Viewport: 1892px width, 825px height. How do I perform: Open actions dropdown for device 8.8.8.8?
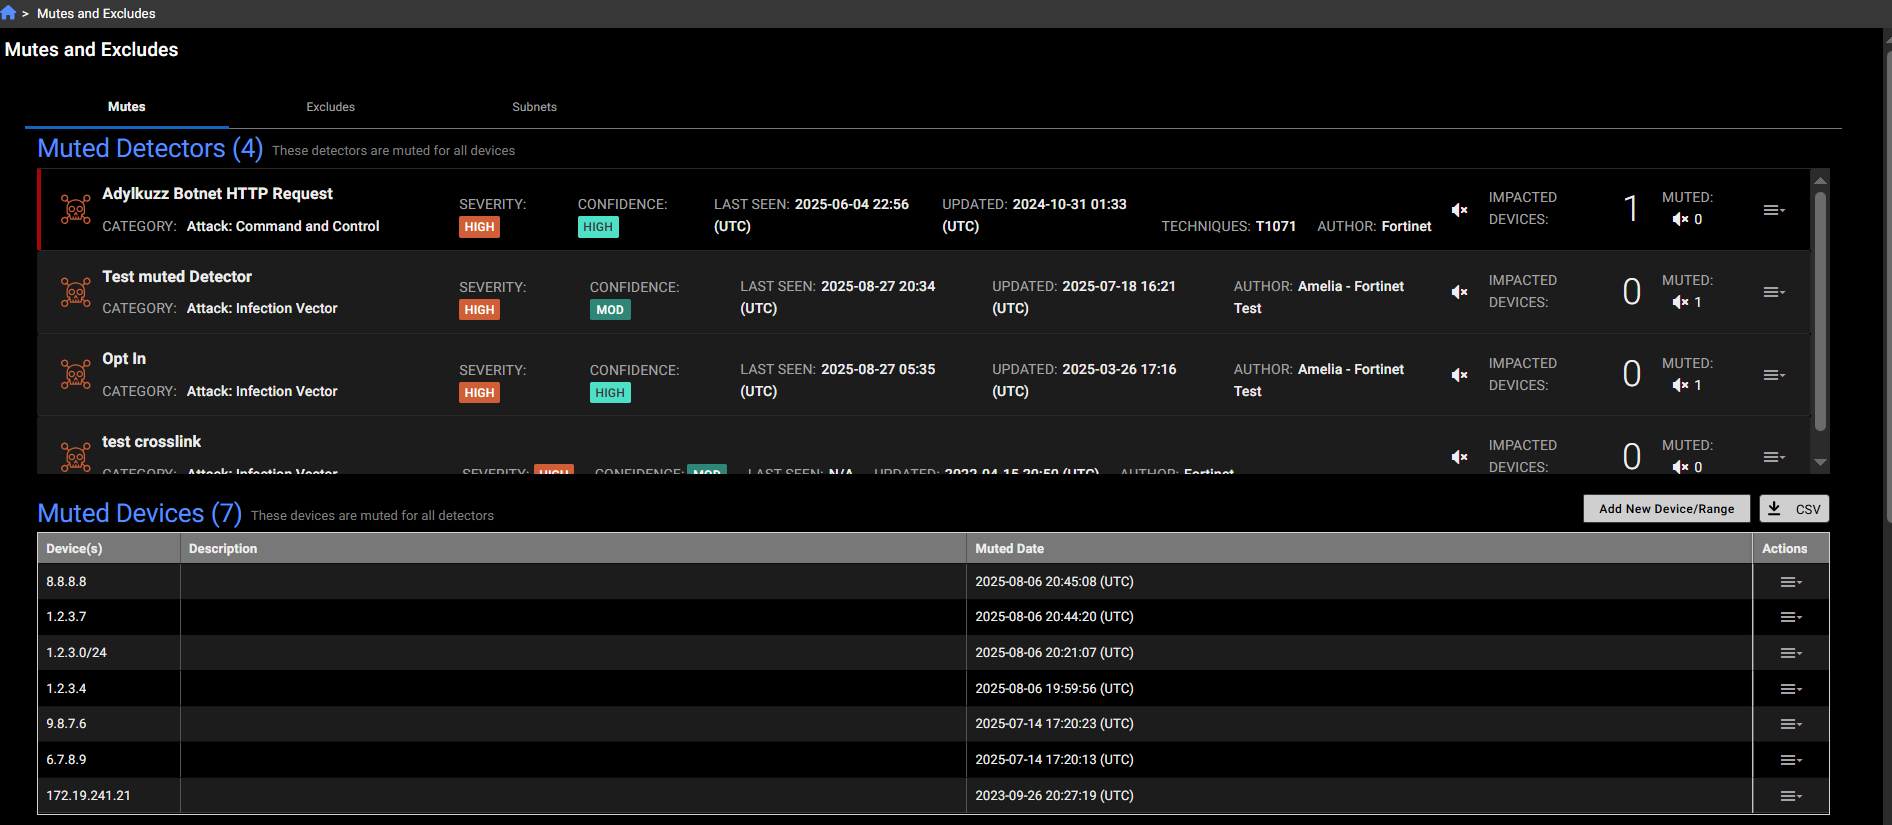click(x=1790, y=582)
